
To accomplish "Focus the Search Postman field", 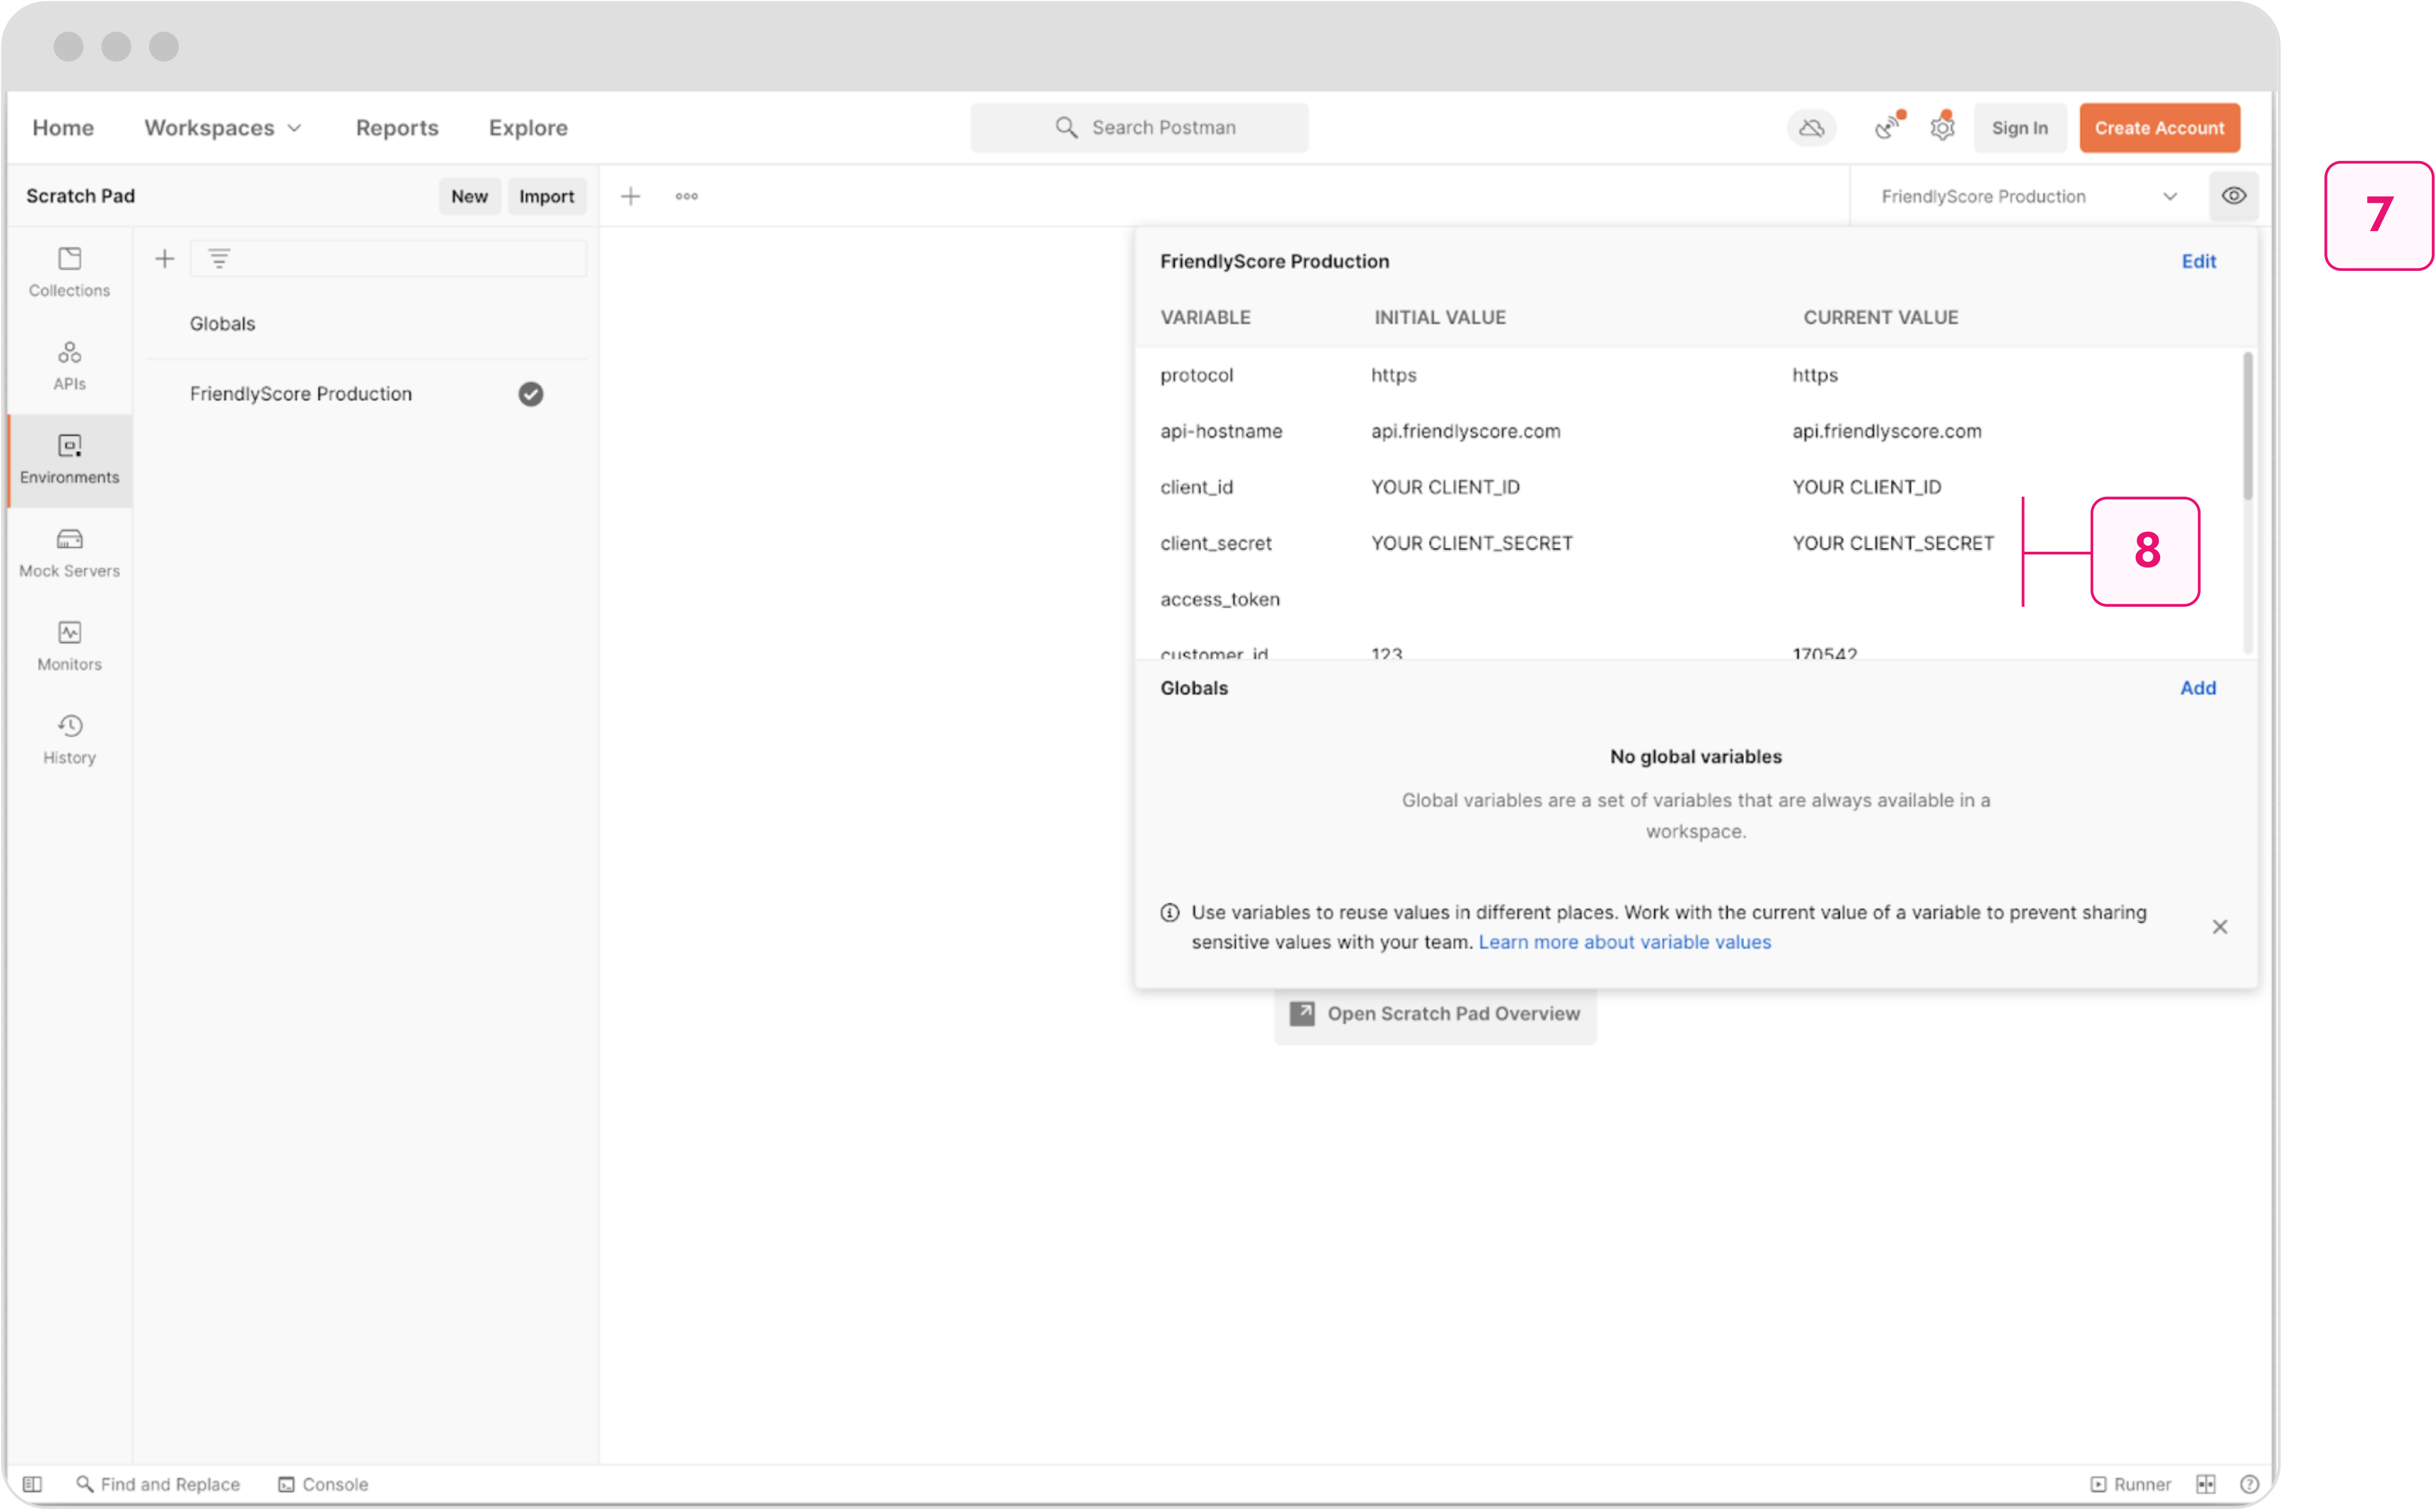I will tap(1139, 128).
